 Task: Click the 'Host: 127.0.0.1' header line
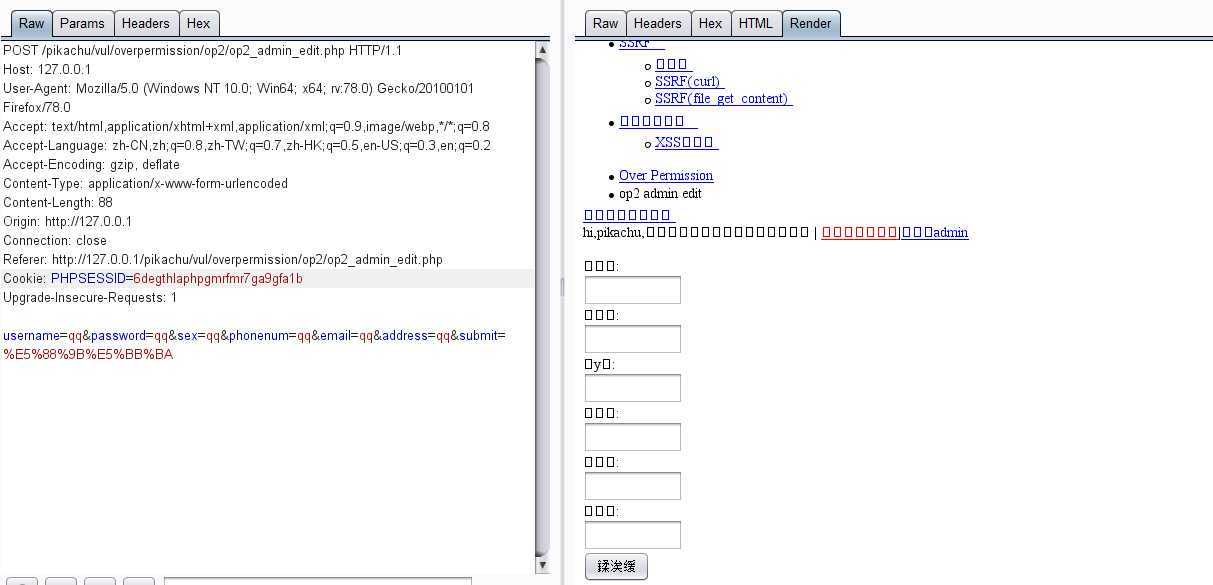pyautogui.click(x=47, y=69)
